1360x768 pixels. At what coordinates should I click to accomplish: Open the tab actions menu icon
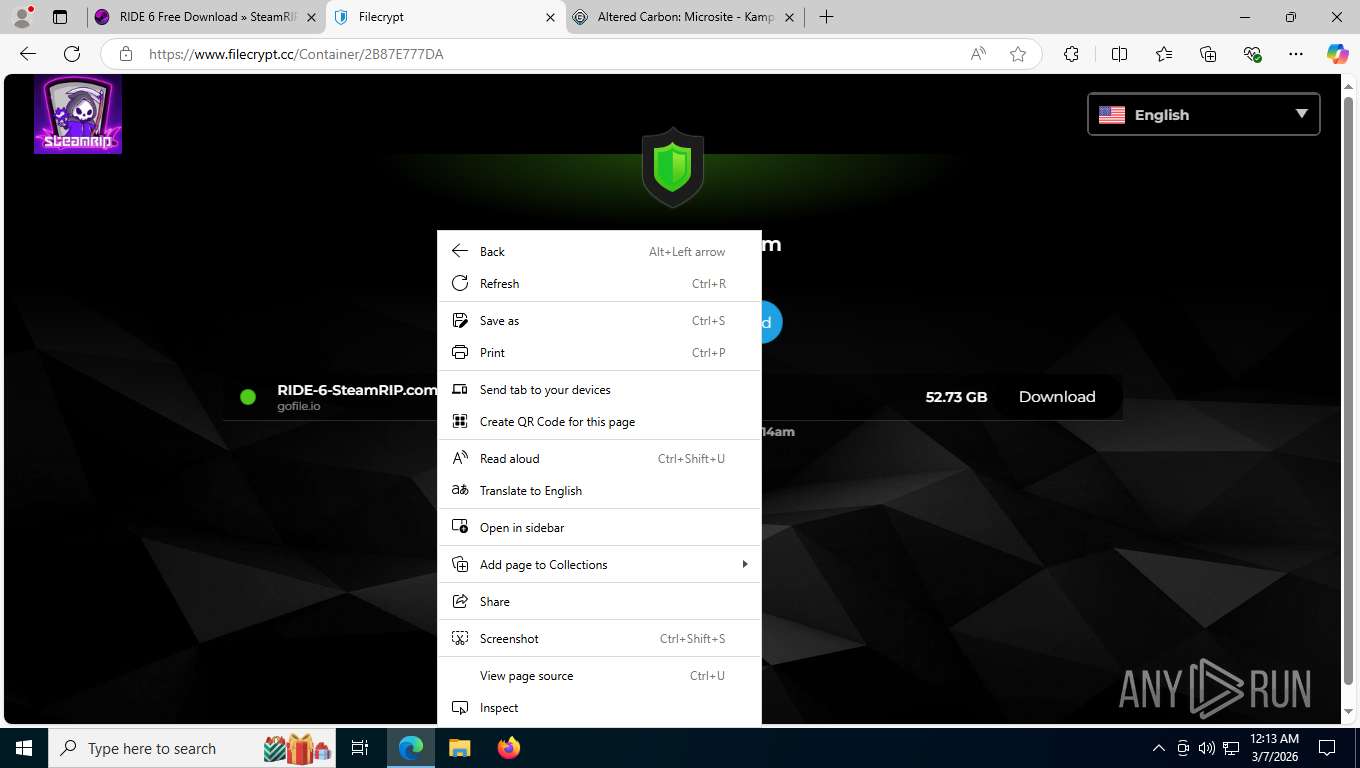pyautogui.click(x=60, y=17)
